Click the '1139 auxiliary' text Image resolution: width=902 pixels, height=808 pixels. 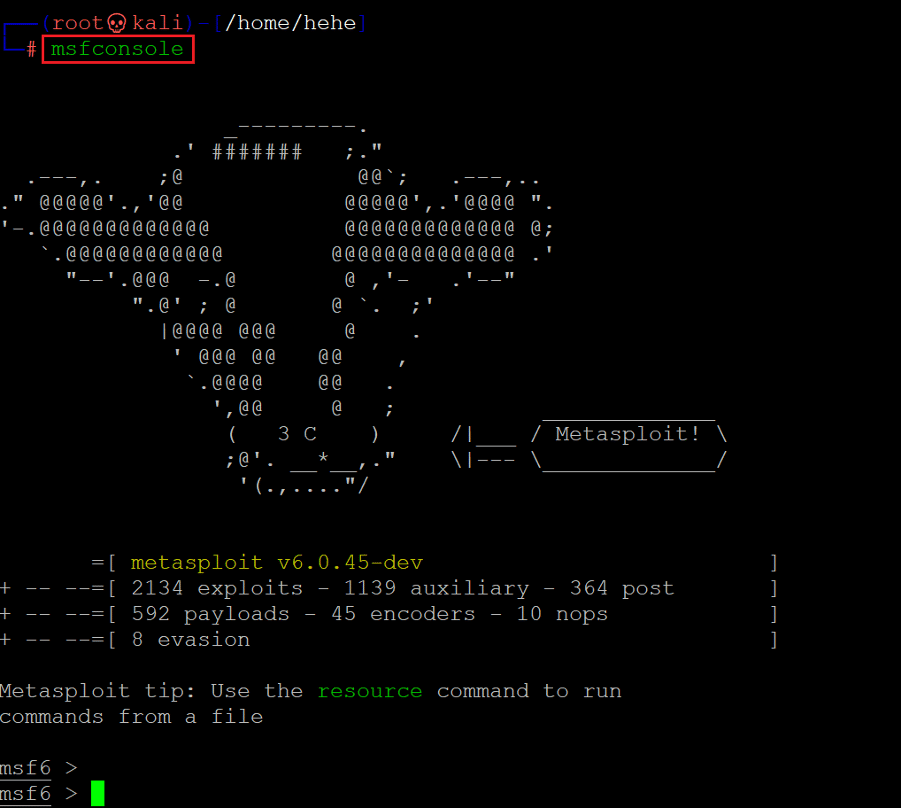(x=436, y=588)
